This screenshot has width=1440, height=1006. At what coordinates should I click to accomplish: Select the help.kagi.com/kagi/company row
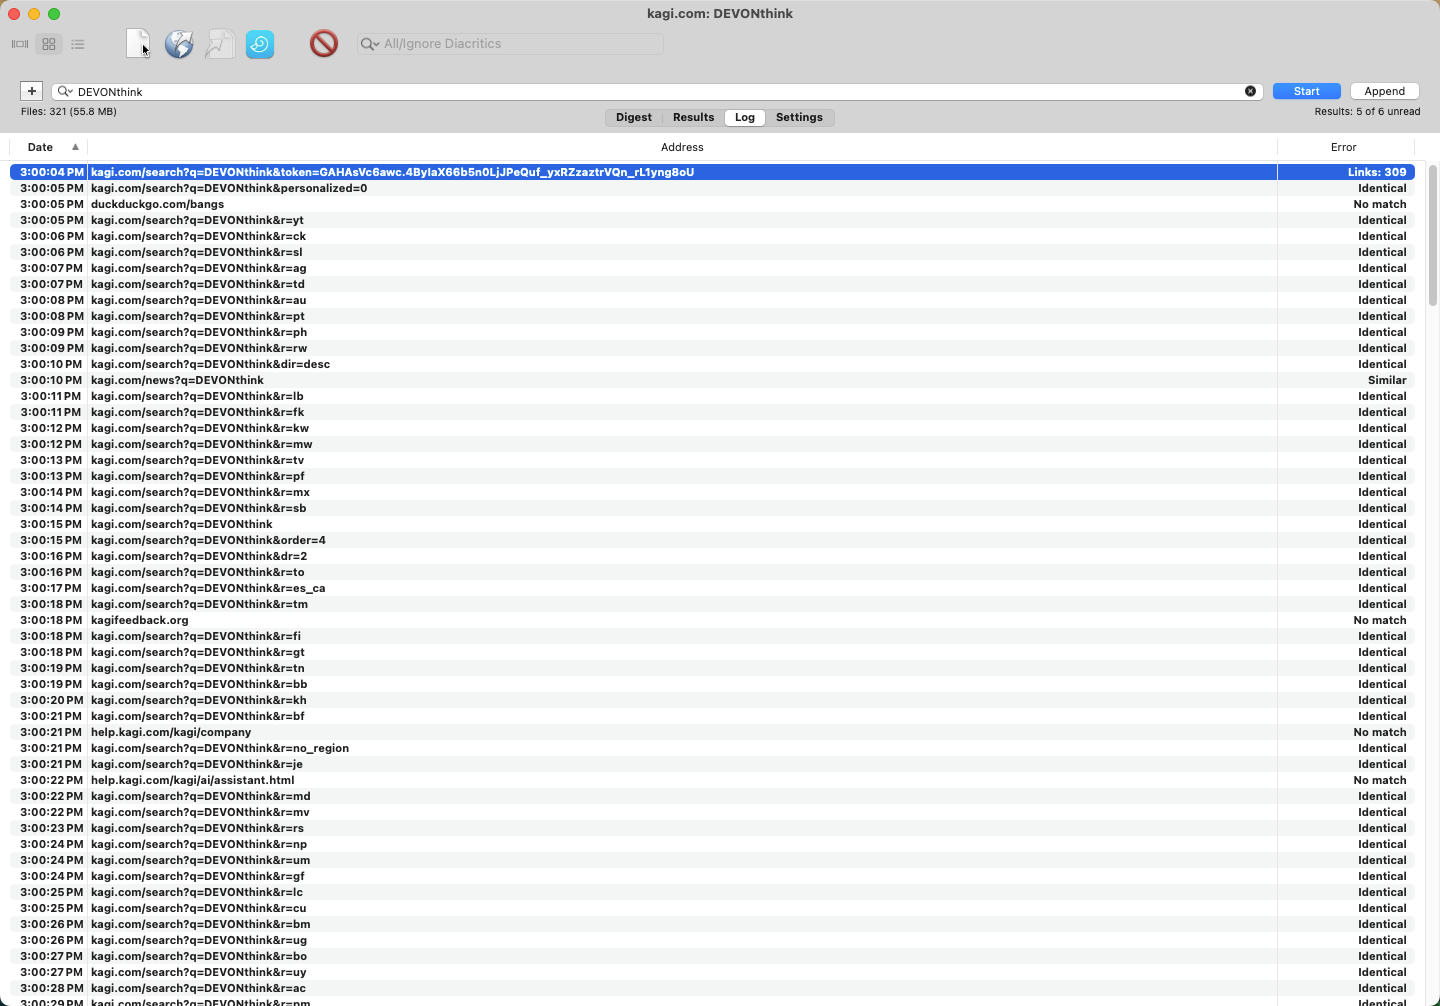[x=712, y=732]
